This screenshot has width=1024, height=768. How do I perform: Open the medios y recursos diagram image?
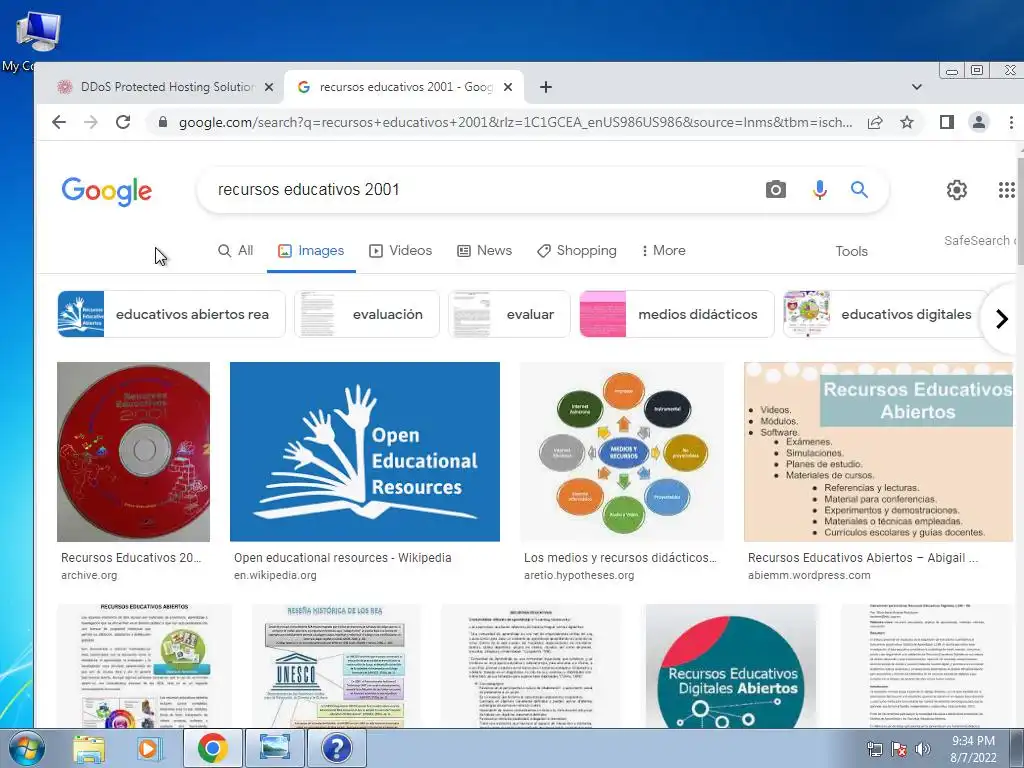click(x=622, y=452)
